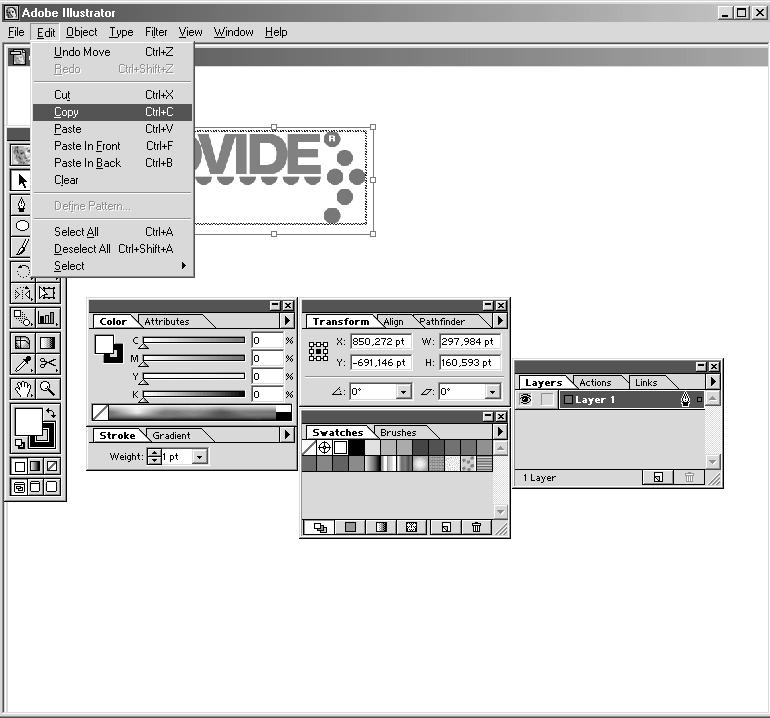
Task: Select the Hand tool
Action: (x=23, y=388)
